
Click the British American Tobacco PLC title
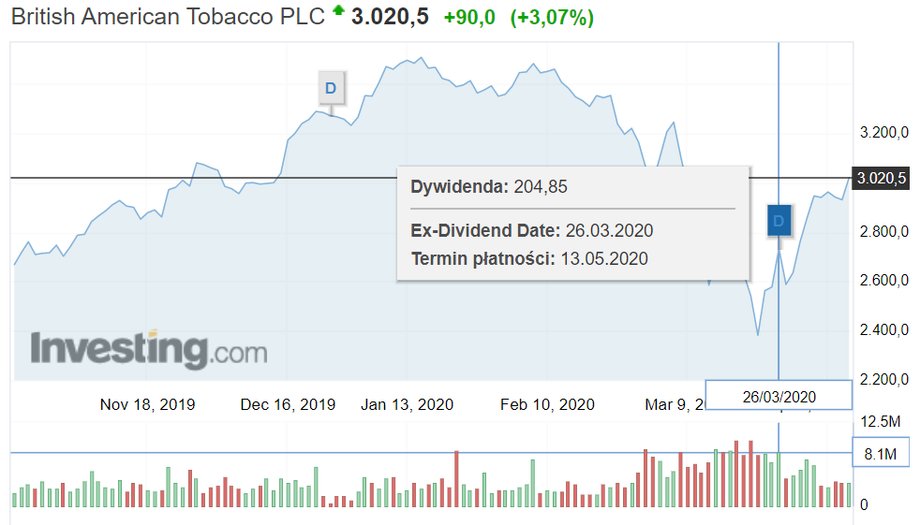coord(168,16)
